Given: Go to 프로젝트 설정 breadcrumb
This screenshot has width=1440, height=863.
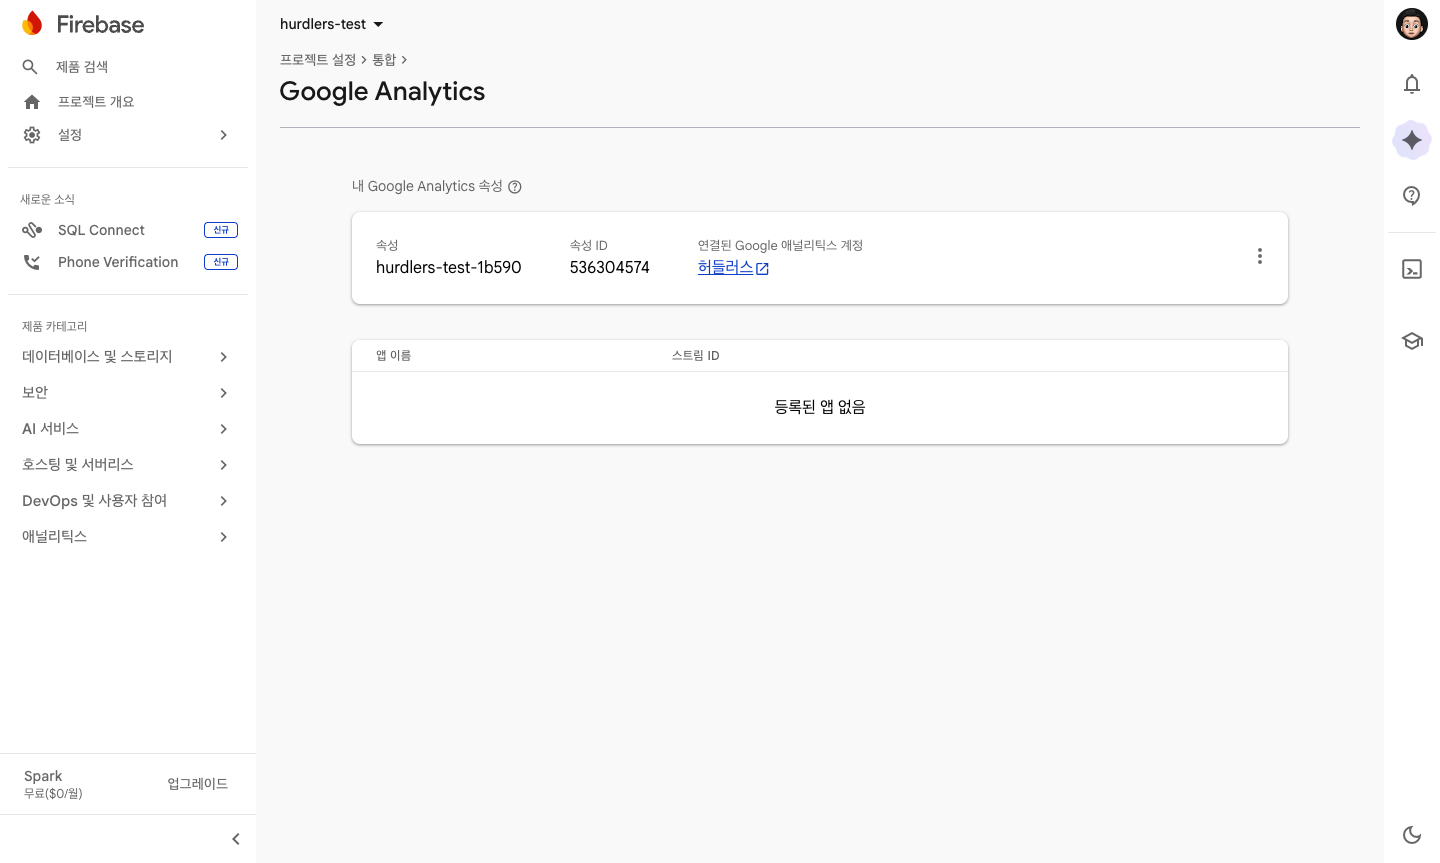Looking at the screenshot, I should pyautogui.click(x=318, y=60).
